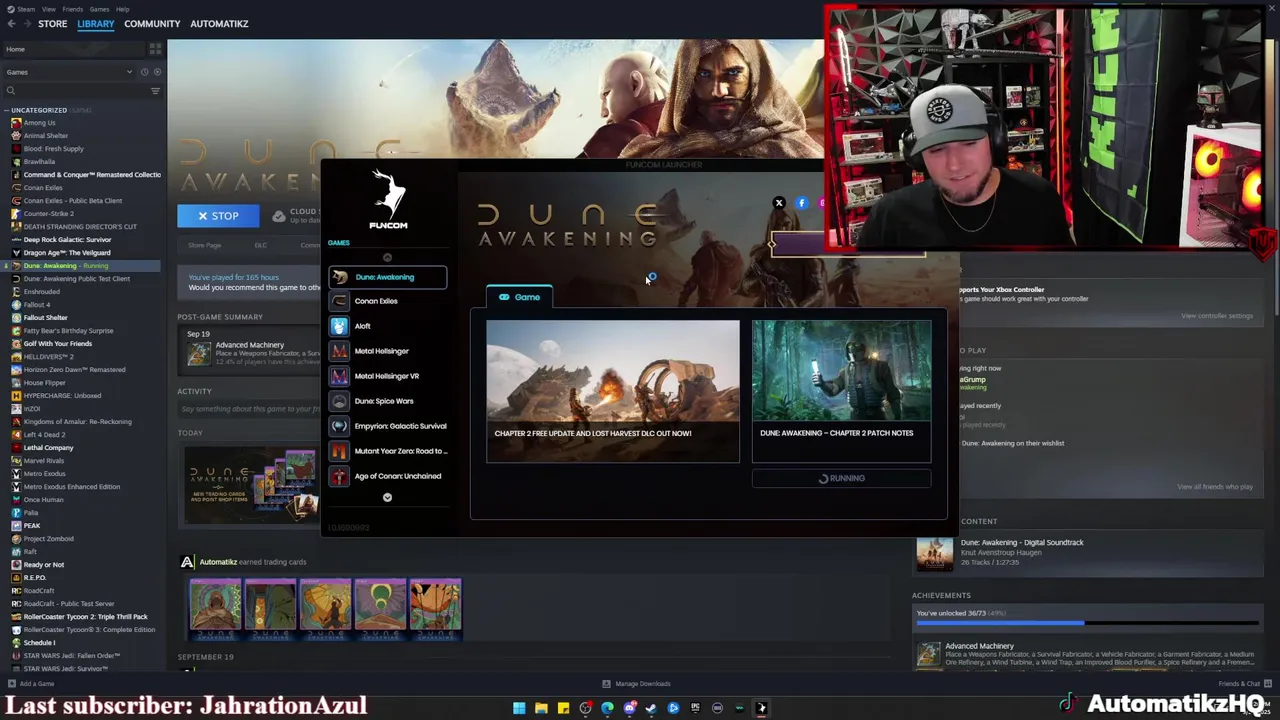Click Manage Downloads in Steam

637,684
